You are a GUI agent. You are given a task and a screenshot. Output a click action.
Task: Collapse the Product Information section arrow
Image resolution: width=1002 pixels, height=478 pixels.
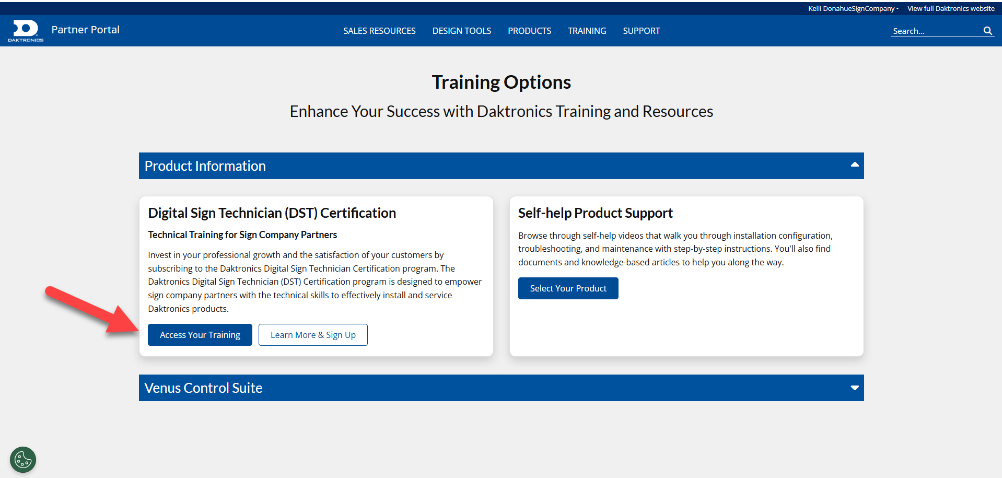point(854,165)
